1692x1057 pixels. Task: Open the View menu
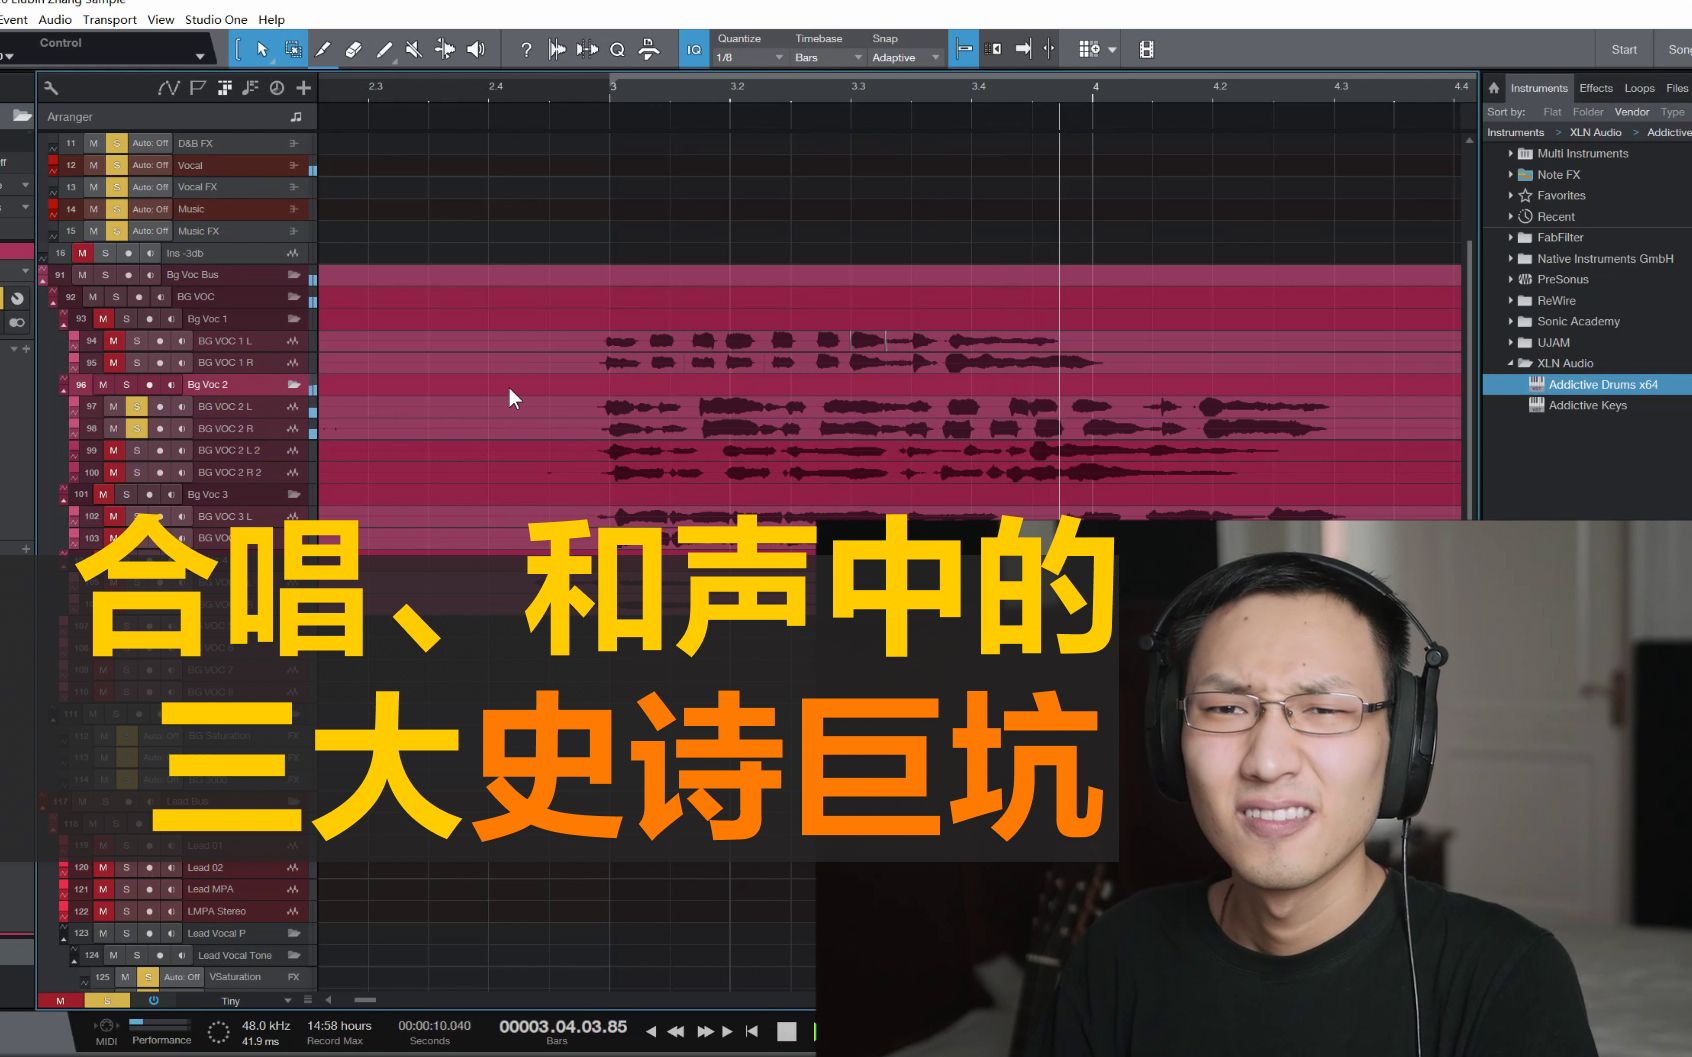(x=161, y=19)
